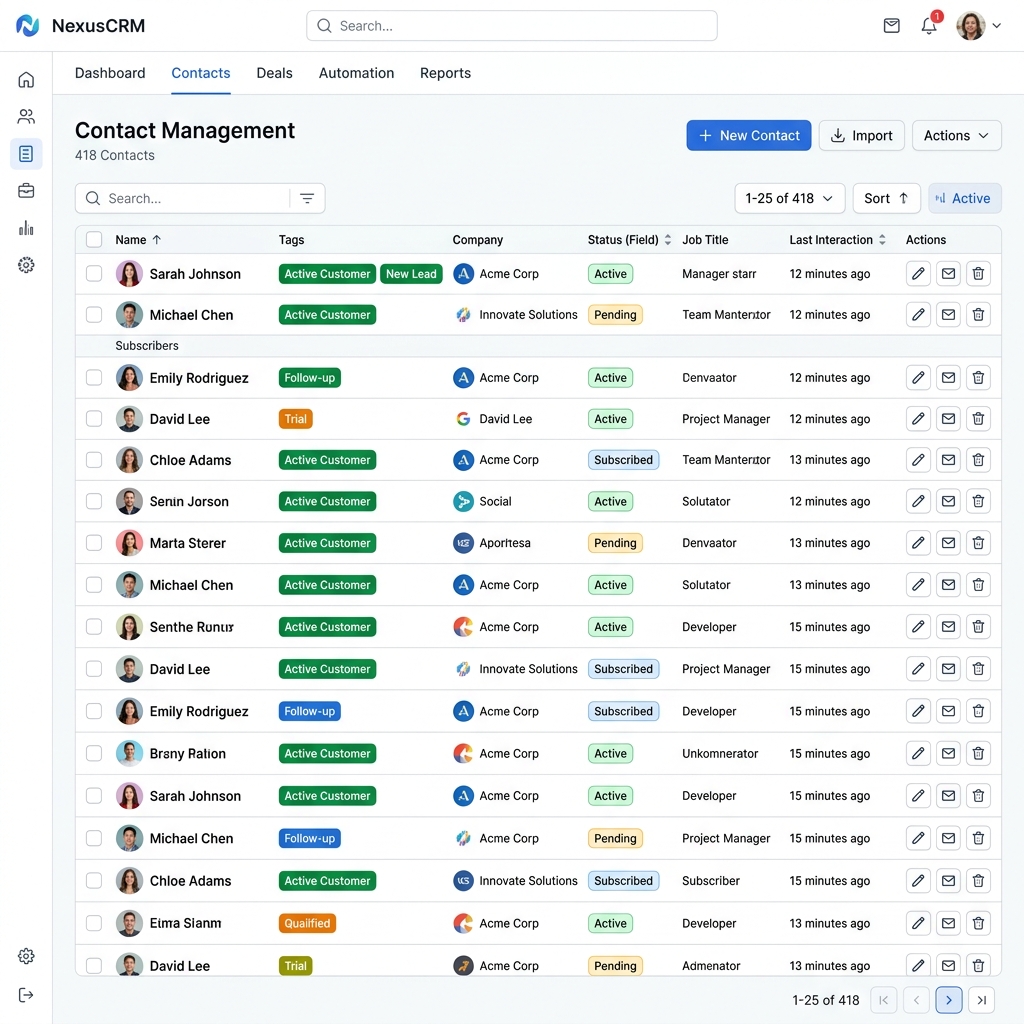This screenshot has height=1024, width=1024.
Task: Check the Eima Slanm row checkbox
Action: point(94,923)
